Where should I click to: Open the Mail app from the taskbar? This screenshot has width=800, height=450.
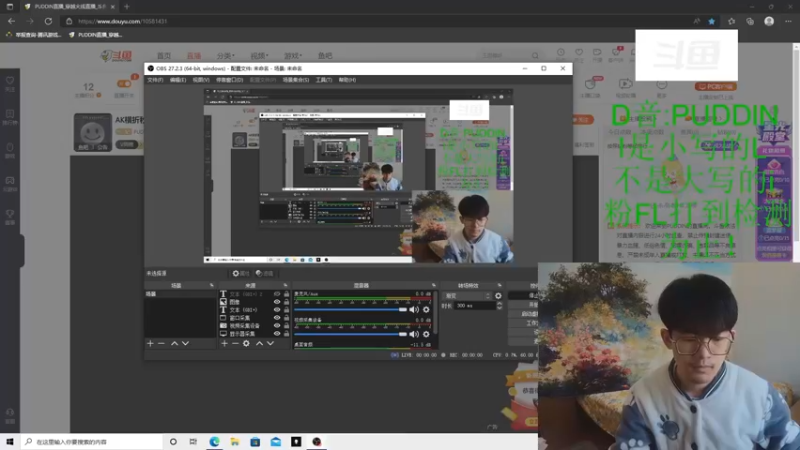tap(276, 442)
